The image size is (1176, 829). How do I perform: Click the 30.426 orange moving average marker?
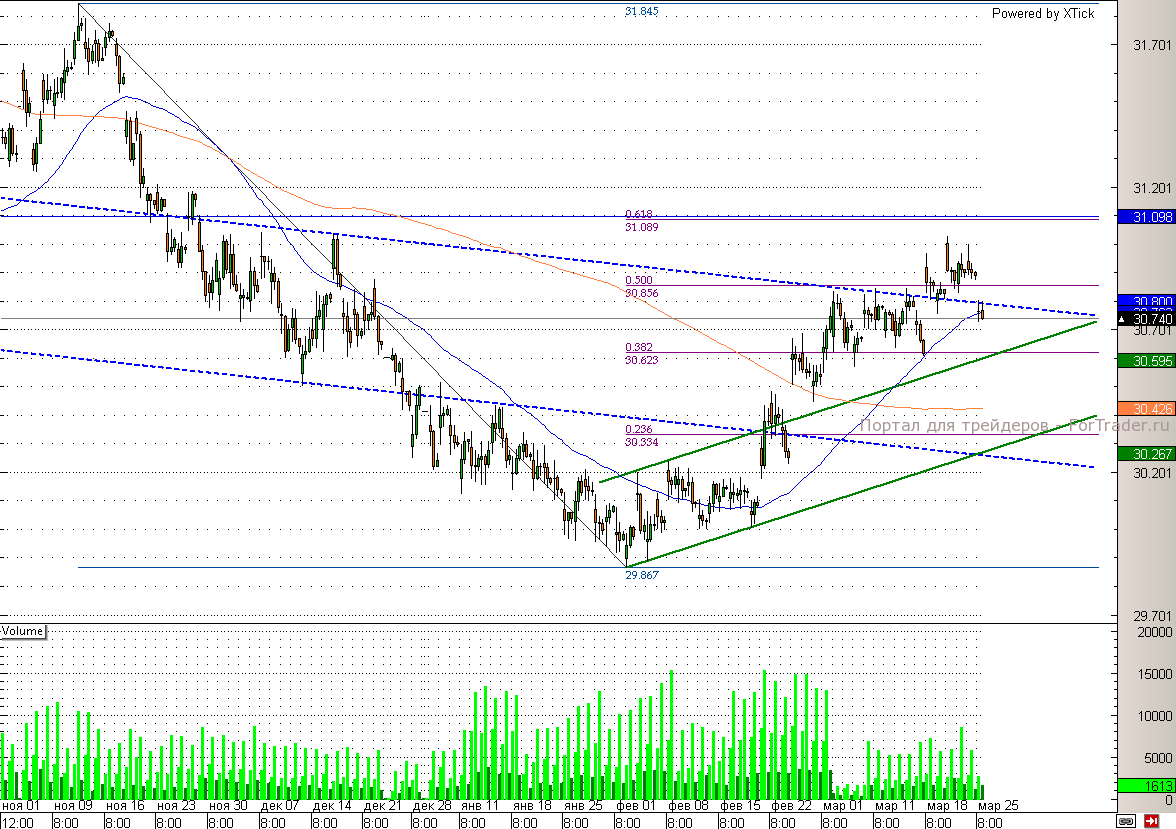click(x=1146, y=409)
